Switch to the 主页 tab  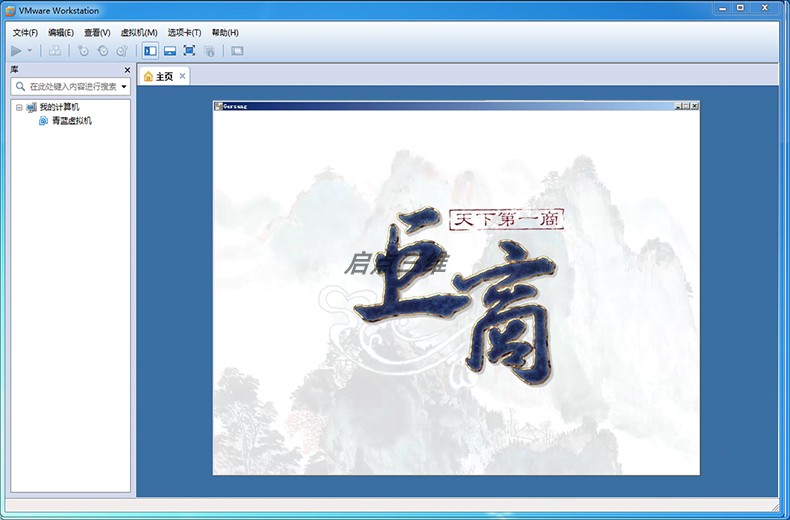pyautogui.click(x=164, y=77)
